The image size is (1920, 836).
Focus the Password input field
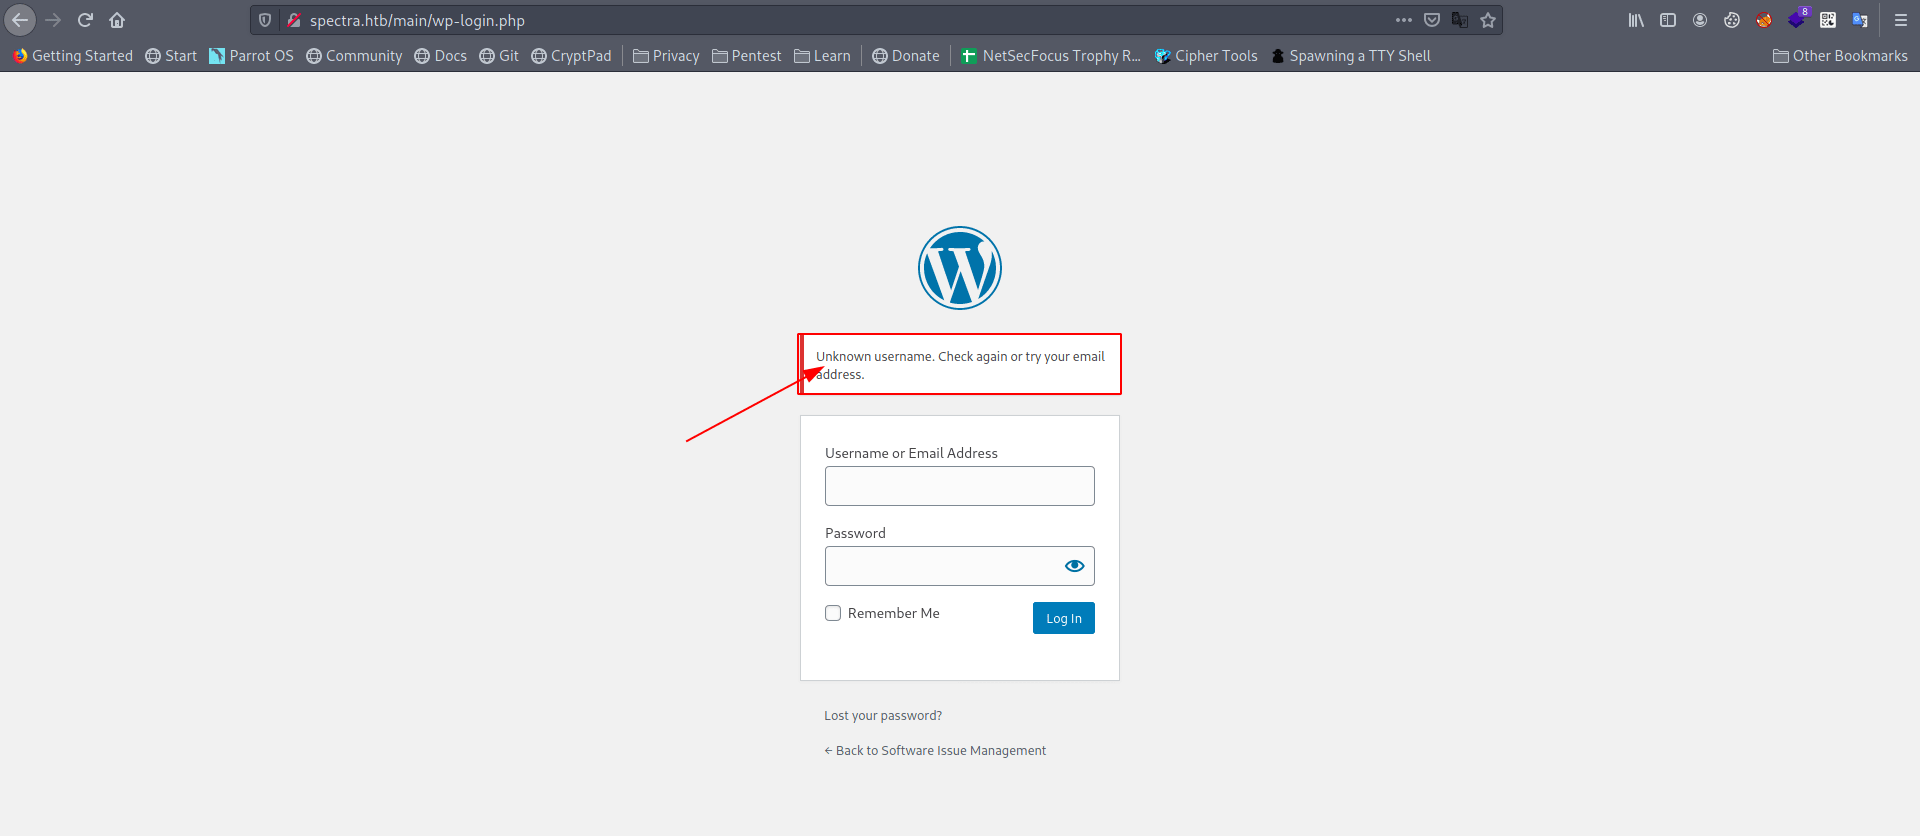(960, 566)
